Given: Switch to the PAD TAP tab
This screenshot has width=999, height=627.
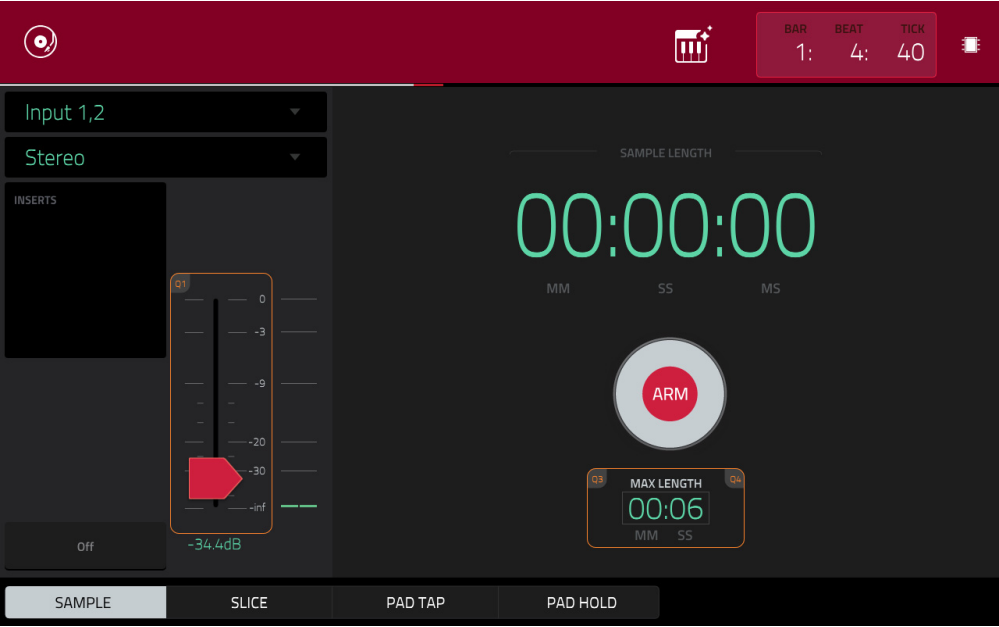Looking at the screenshot, I should (415, 602).
